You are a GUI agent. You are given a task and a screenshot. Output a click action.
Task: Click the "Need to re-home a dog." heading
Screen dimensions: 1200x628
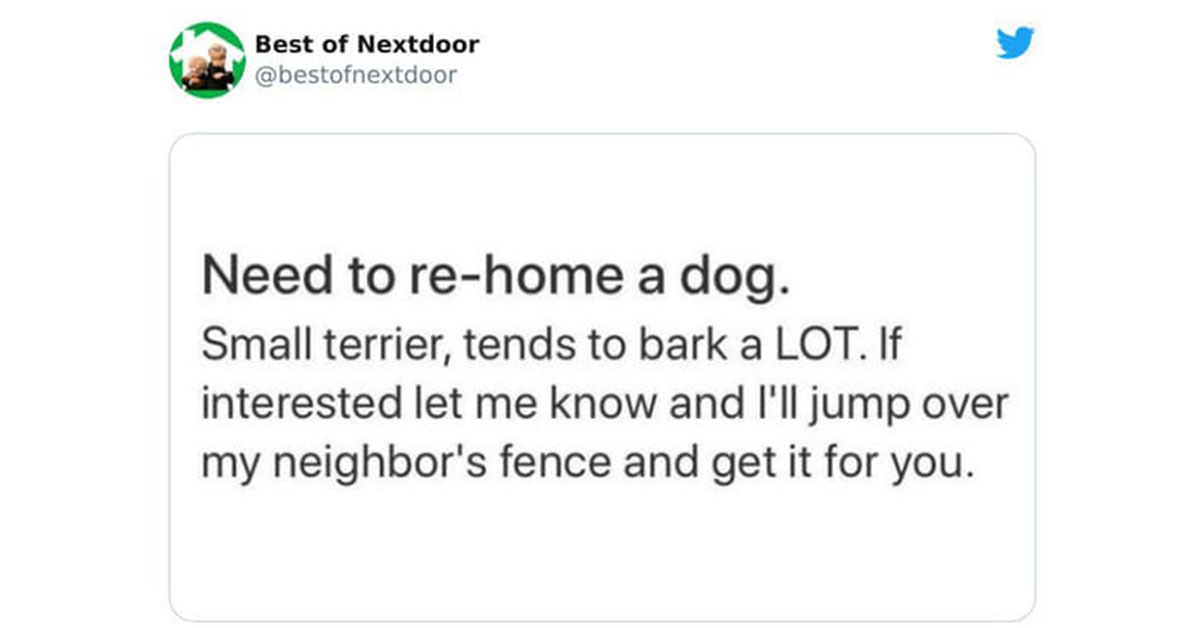(496, 279)
